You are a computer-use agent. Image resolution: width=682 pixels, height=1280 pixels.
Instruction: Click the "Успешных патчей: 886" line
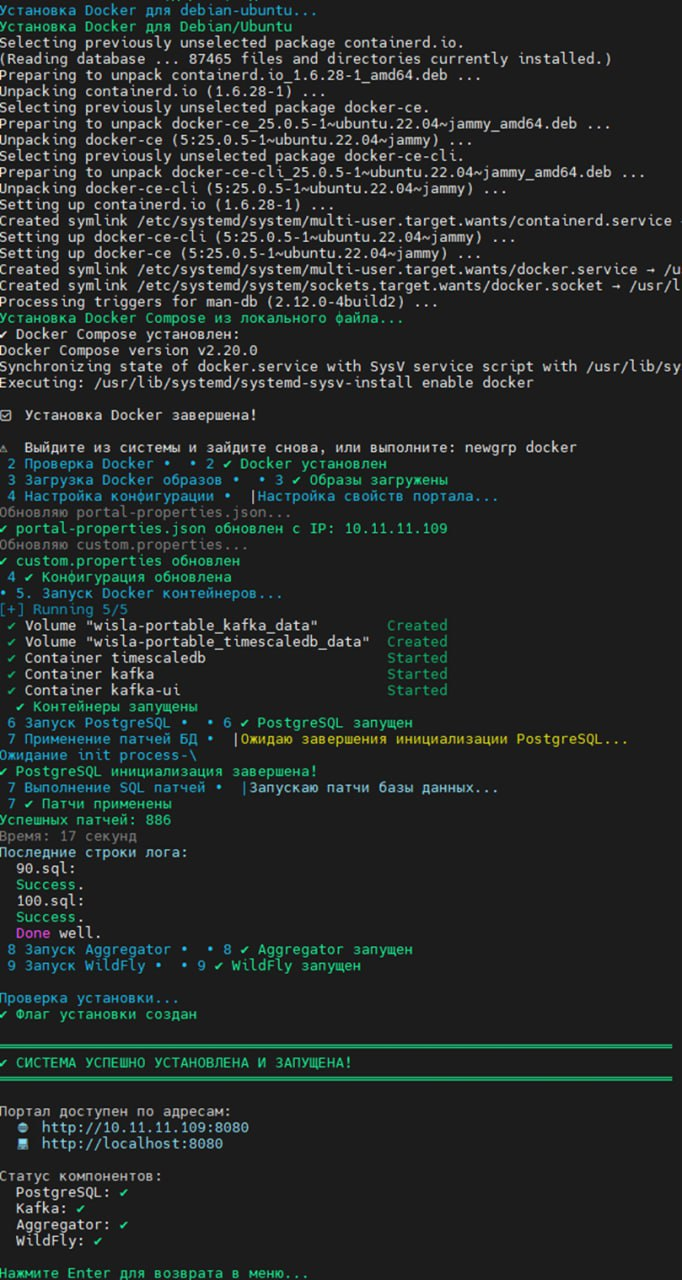85,820
